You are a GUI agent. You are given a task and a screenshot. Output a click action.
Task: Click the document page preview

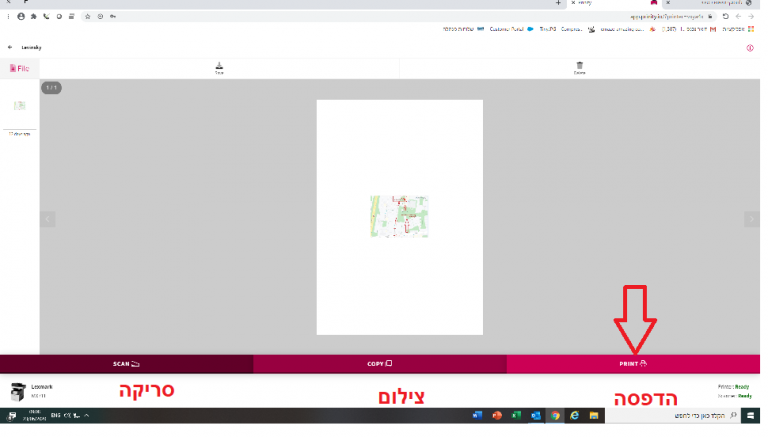(x=400, y=218)
